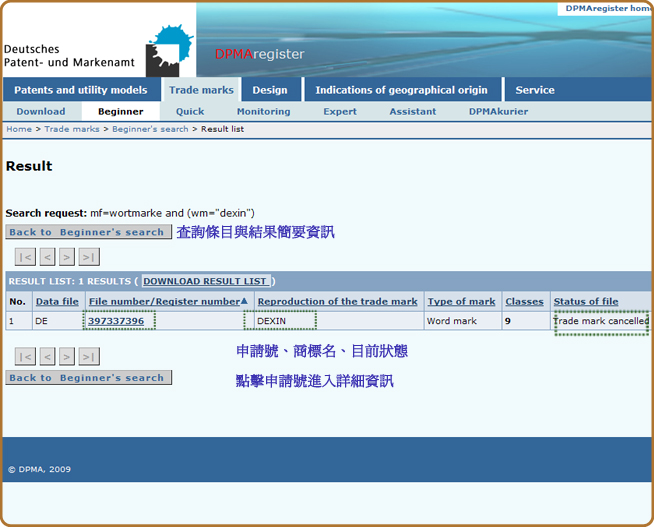The height and width of the screenshot is (527, 654).
Task: Click lower Back to Beginner's search button
Action: pyautogui.click(x=88, y=378)
